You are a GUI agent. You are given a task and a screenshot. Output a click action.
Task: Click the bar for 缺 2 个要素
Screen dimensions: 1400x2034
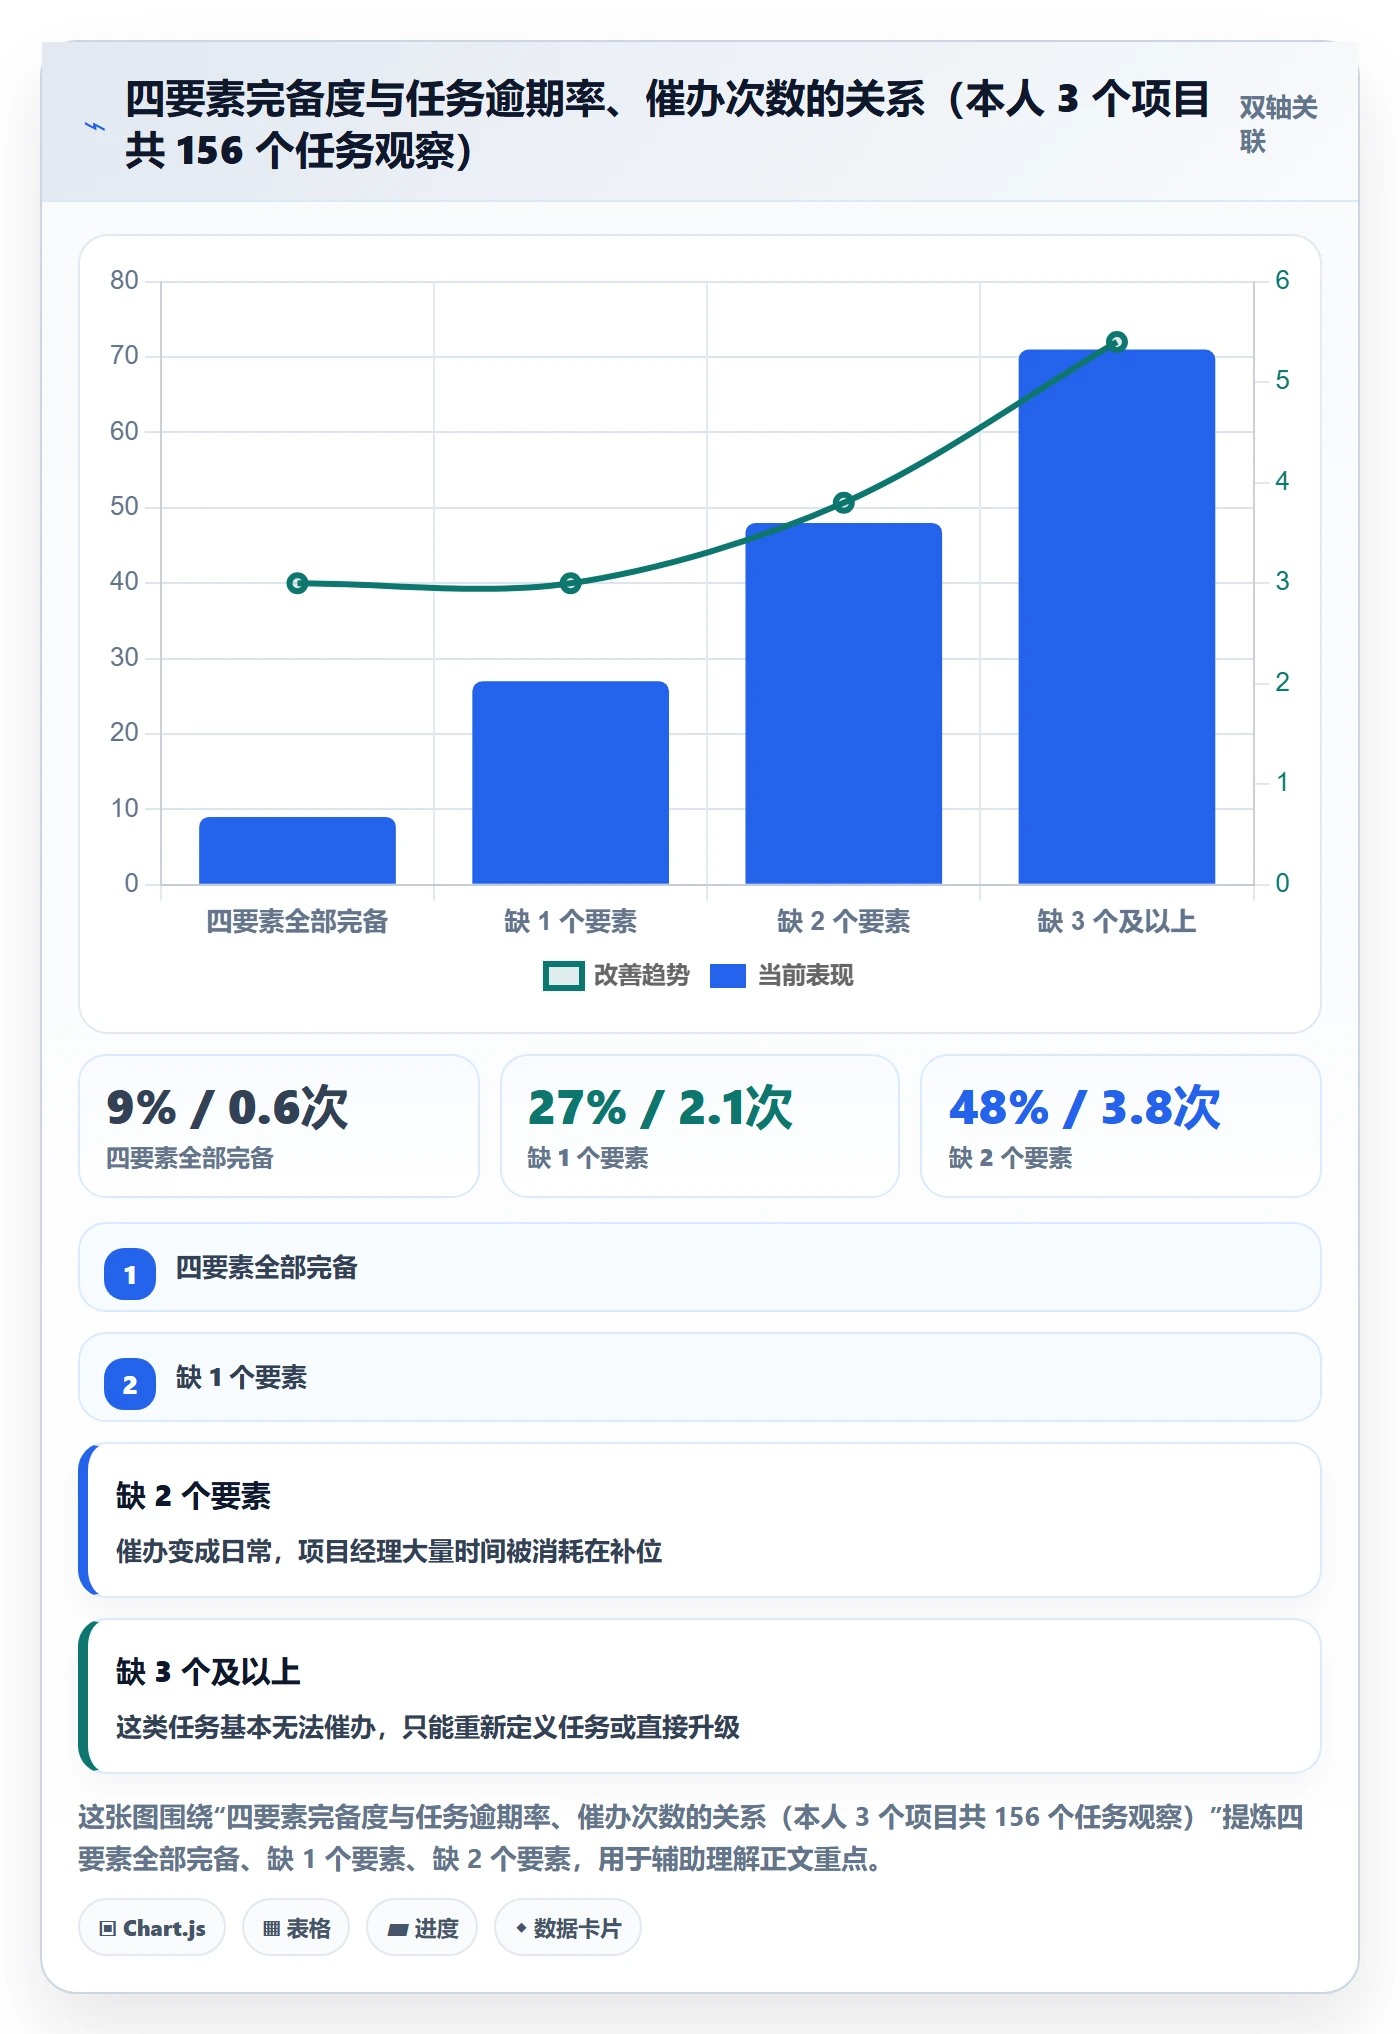(843, 704)
